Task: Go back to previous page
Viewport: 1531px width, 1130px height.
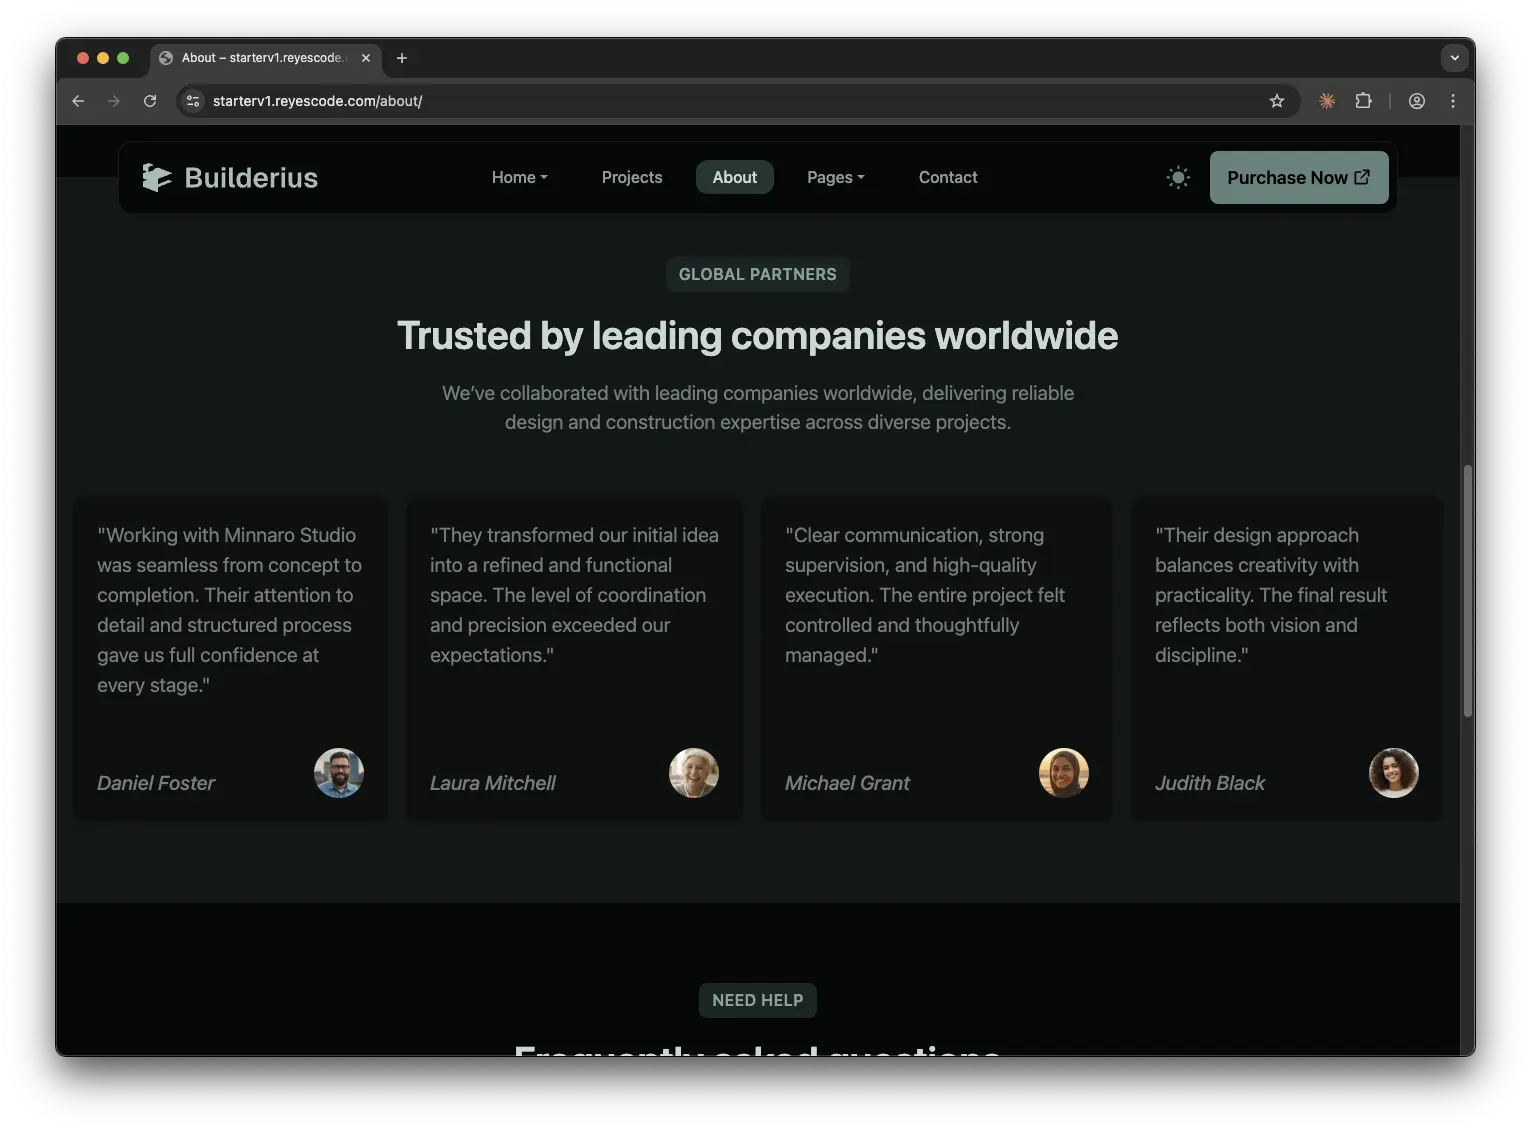Action: click(x=78, y=101)
